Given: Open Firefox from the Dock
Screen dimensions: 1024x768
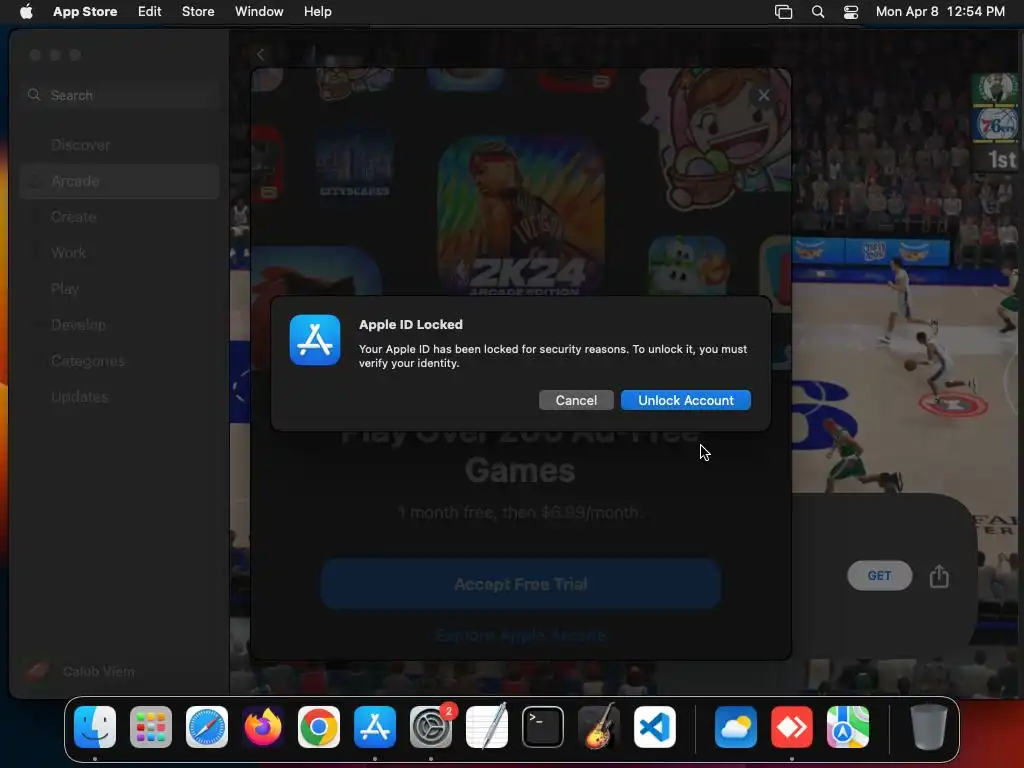Looking at the screenshot, I should pyautogui.click(x=263, y=727).
